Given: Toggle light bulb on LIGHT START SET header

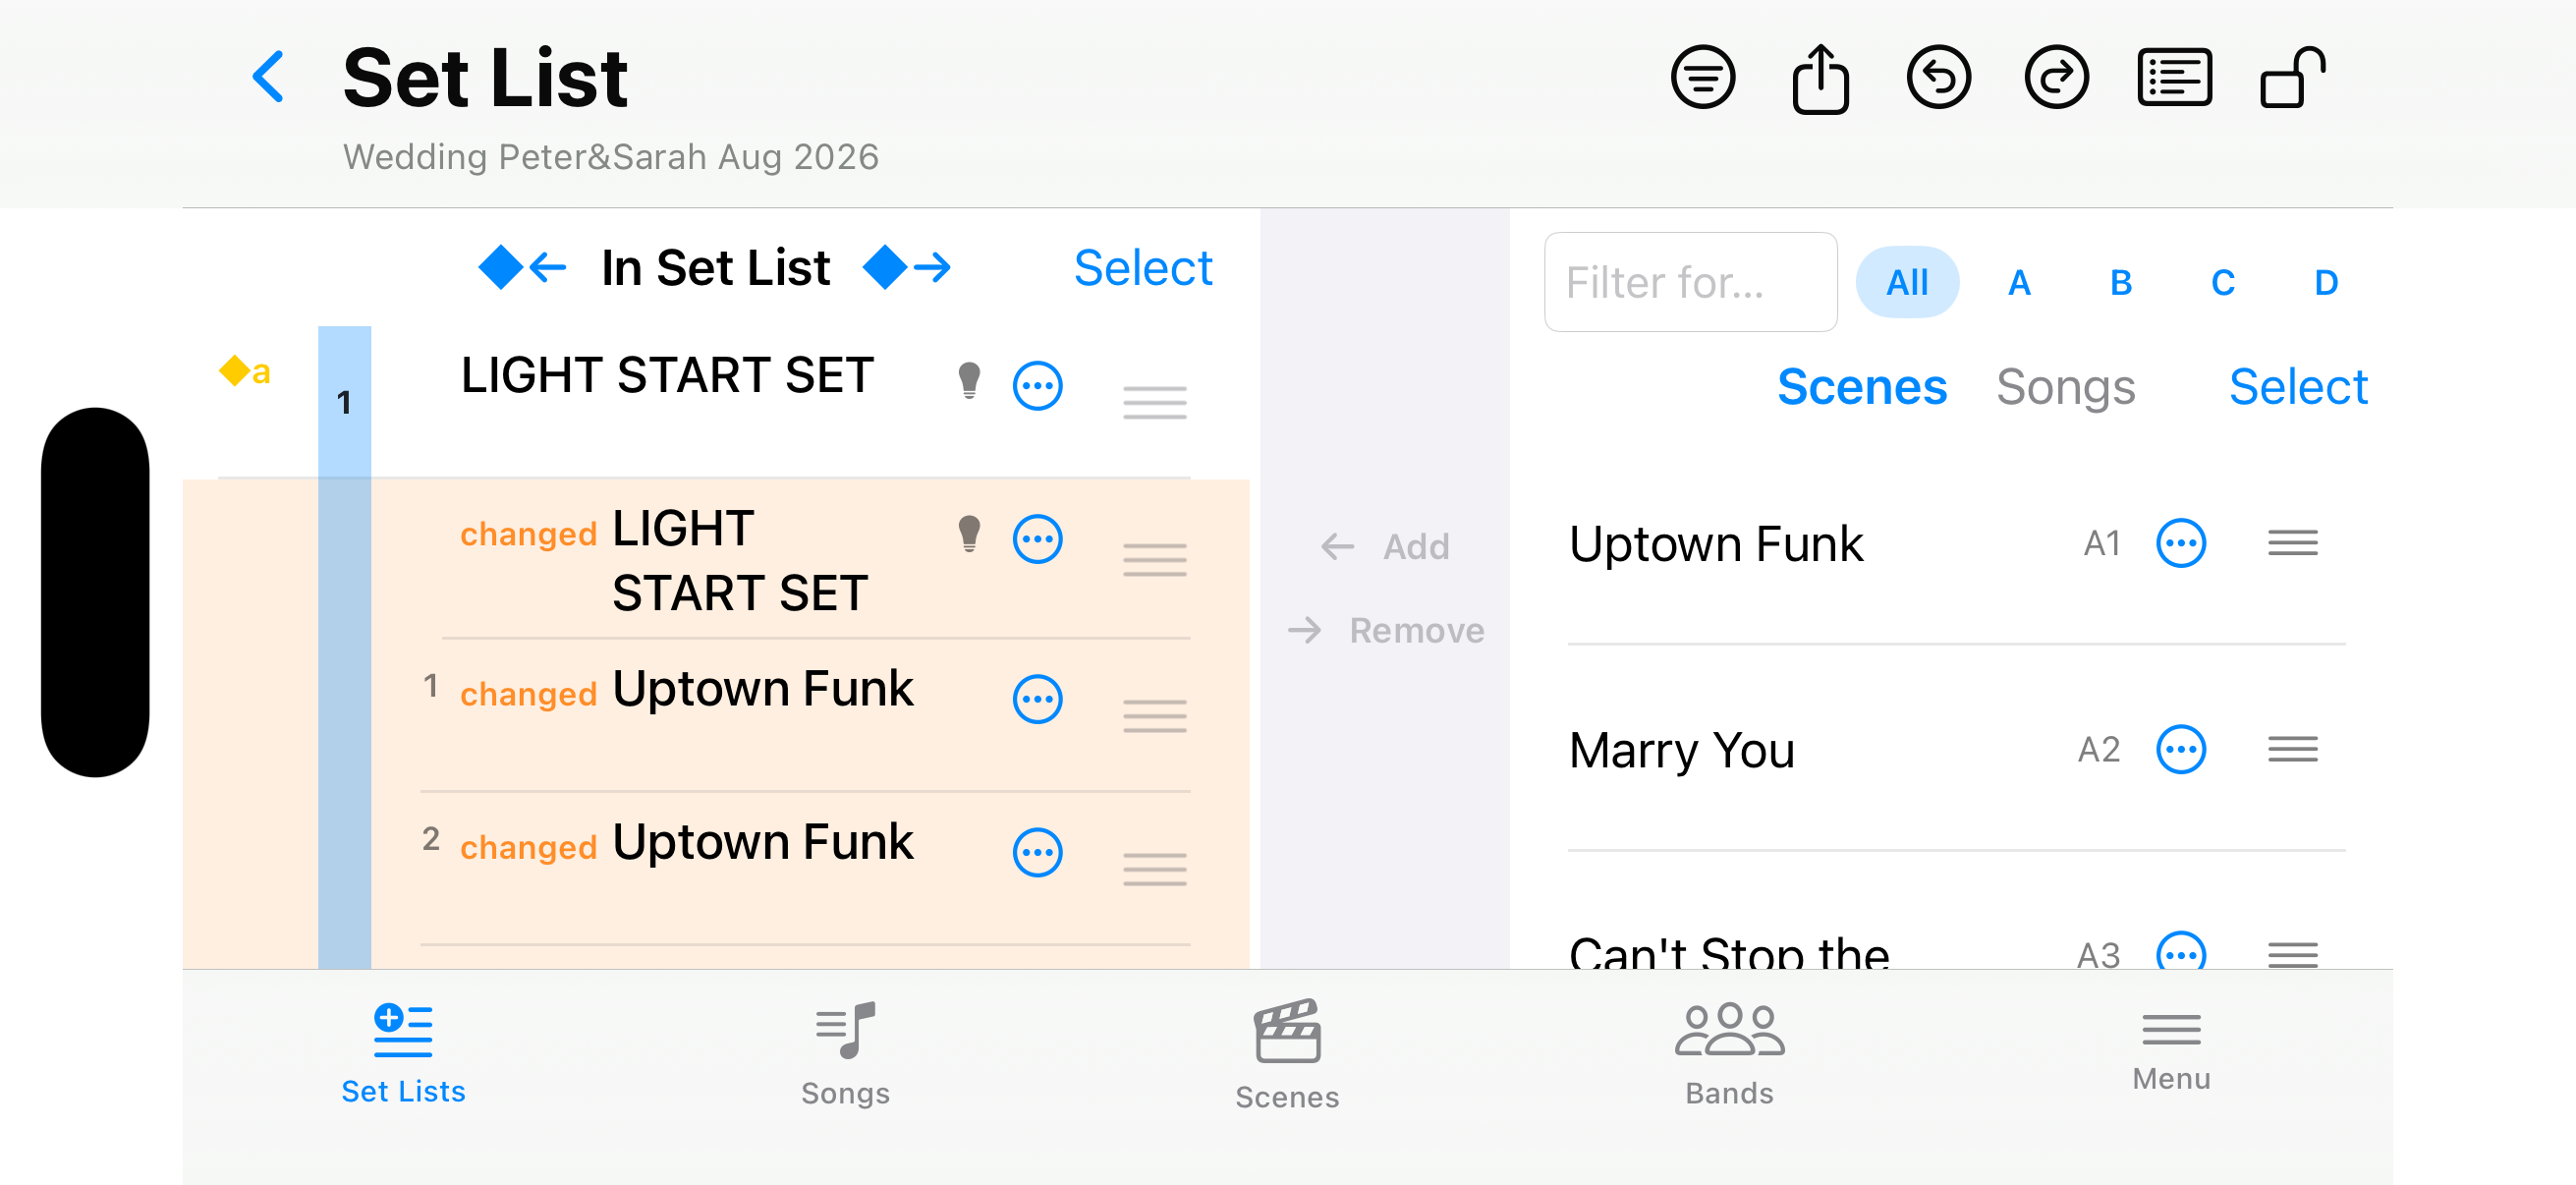Looking at the screenshot, I should (x=969, y=382).
